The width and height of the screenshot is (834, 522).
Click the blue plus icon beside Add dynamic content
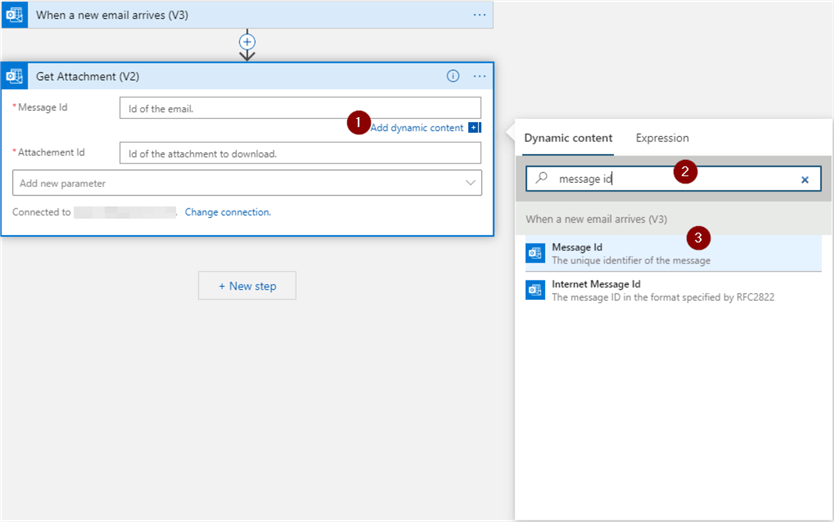[474, 128]
